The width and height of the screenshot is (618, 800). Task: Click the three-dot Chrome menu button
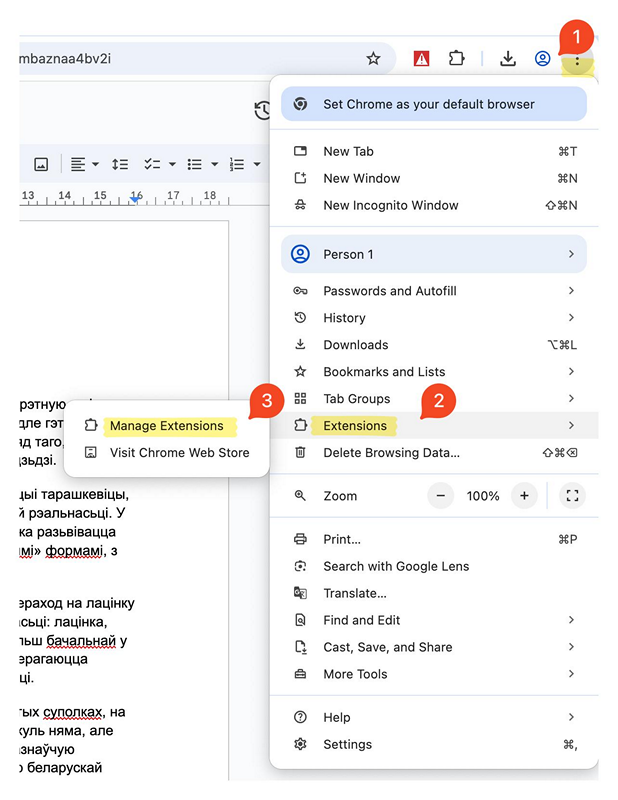click(x=577, y=60)
